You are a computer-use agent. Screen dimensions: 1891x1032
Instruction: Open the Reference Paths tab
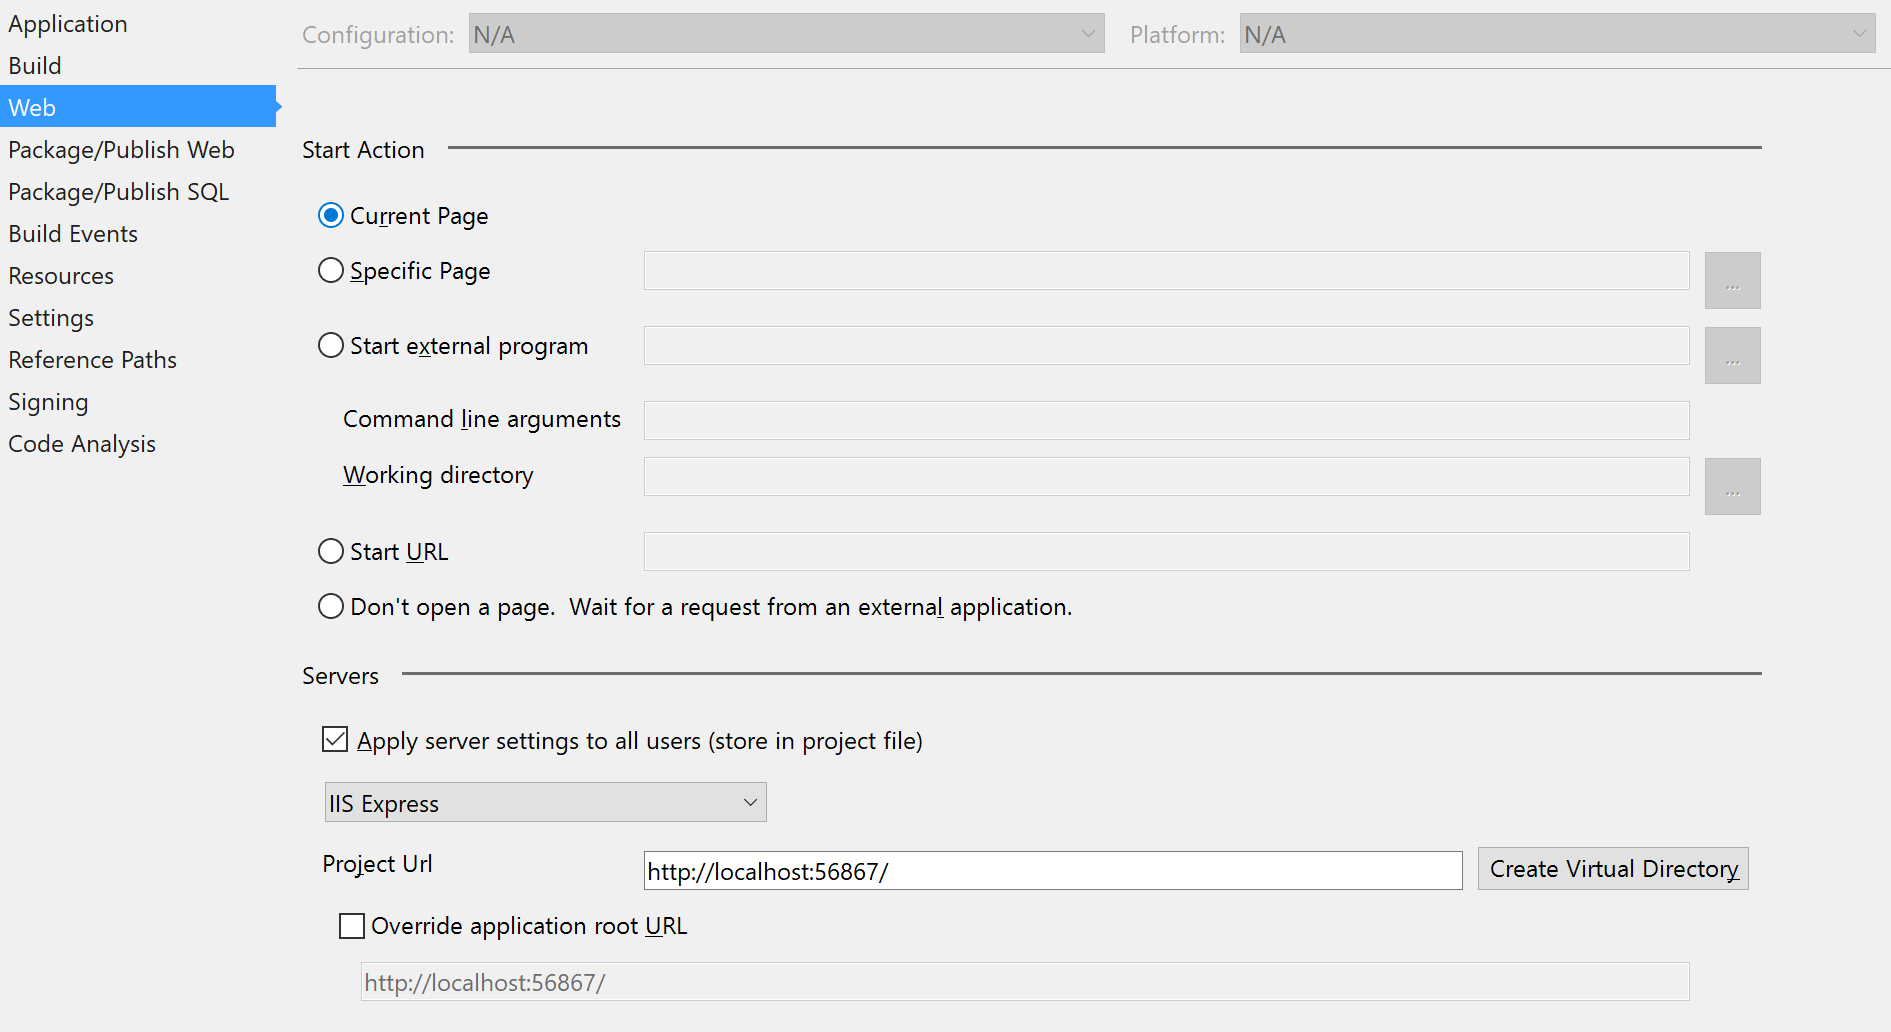(92, 360)
